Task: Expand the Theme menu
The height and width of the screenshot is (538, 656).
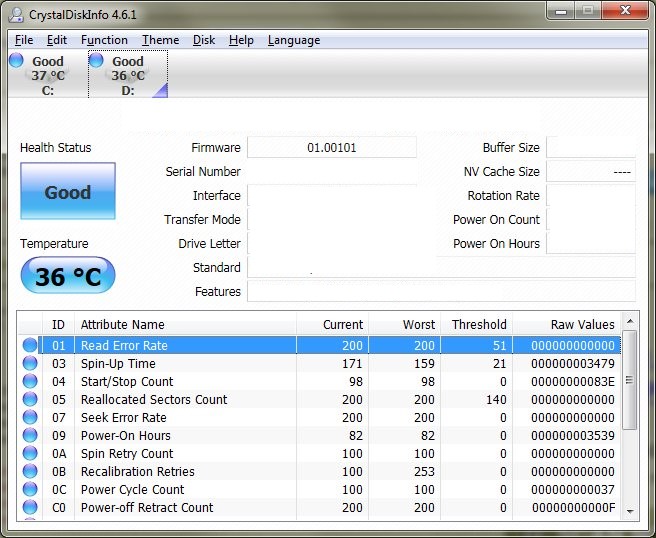Action: 160,40
